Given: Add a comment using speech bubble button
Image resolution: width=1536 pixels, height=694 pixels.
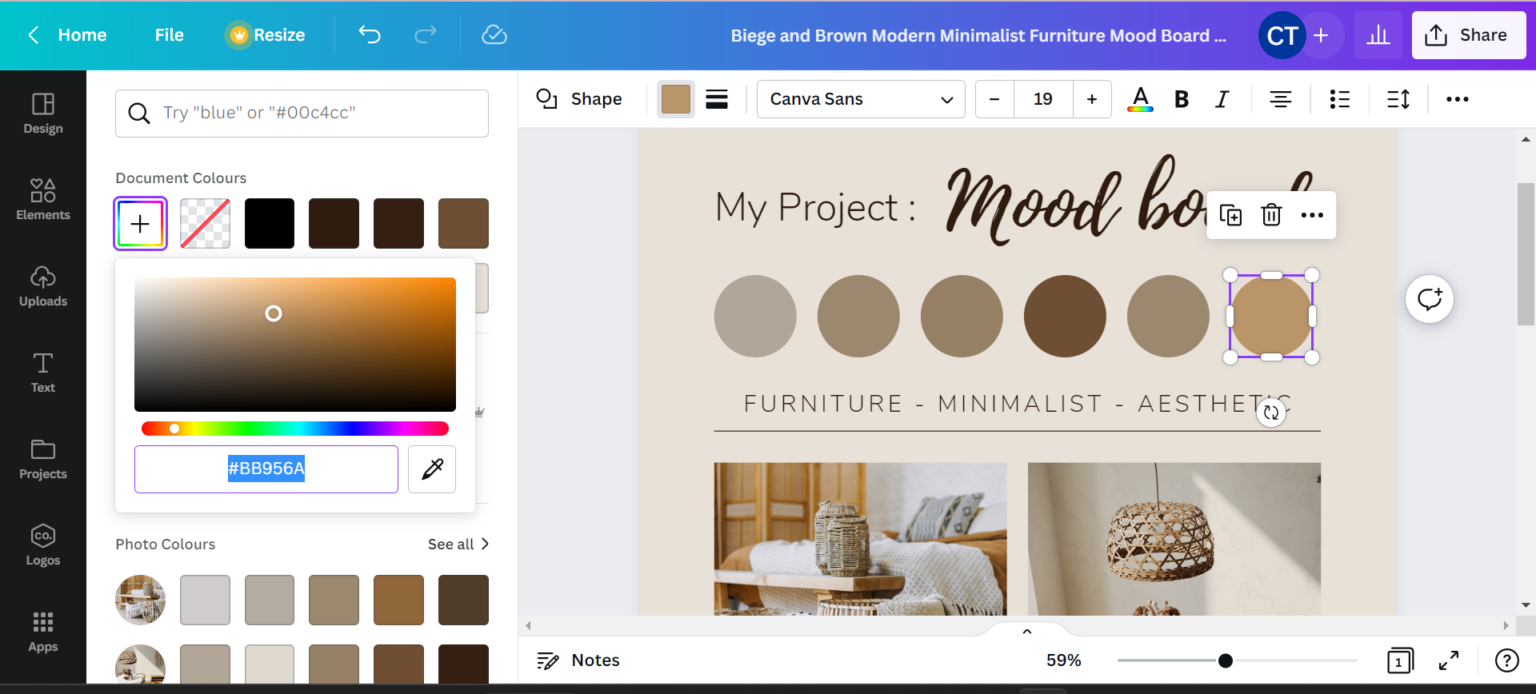Looking at the screenshot, I should click(1429, 299).
